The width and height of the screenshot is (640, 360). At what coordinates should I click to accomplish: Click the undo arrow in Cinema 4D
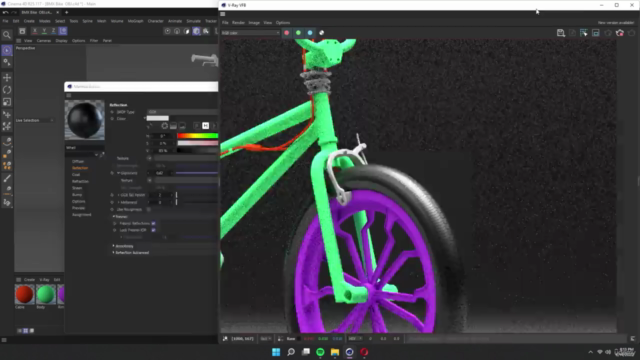pyautogui.click(x=6, y=12)
